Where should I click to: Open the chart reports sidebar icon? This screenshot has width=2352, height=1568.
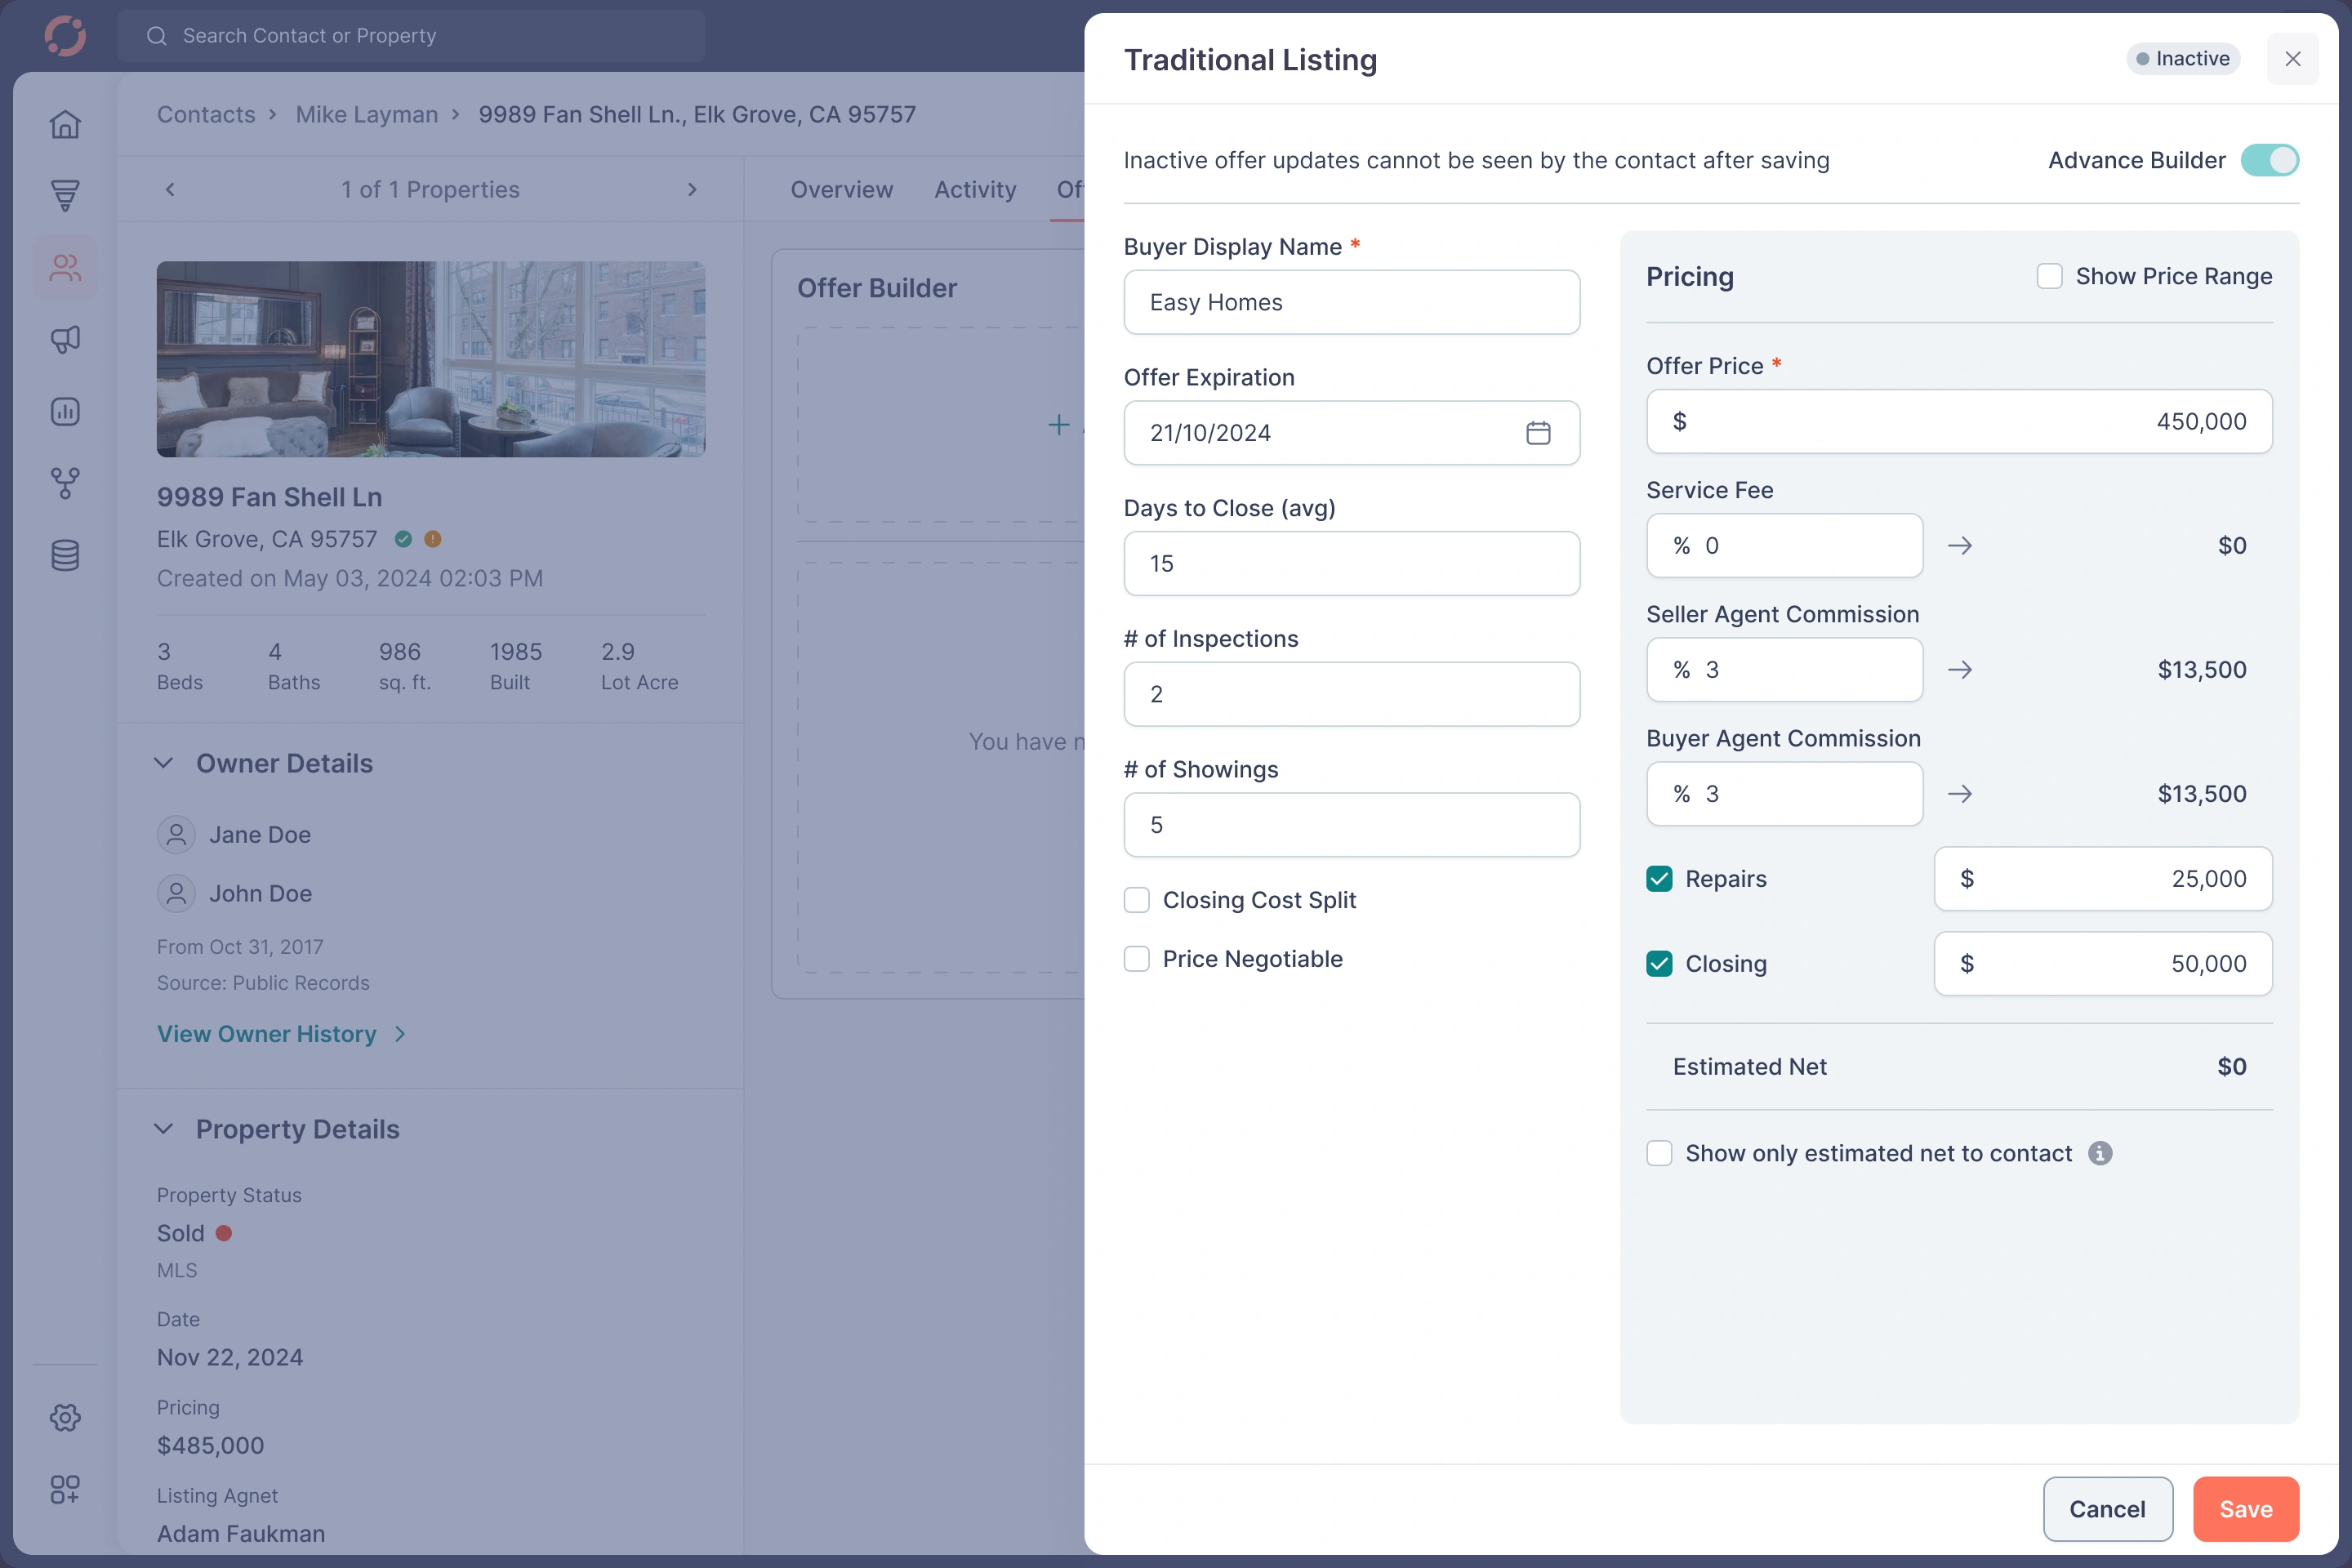click(x=65, y=411)
